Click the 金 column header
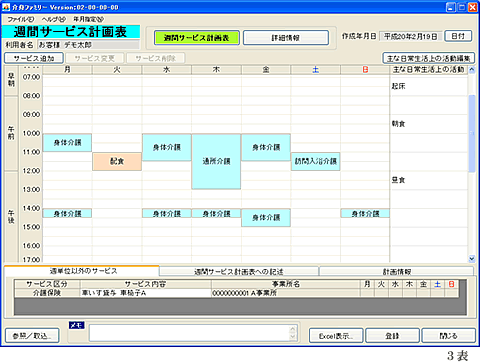This screenshot has width=480, height=362. (266, 70)
